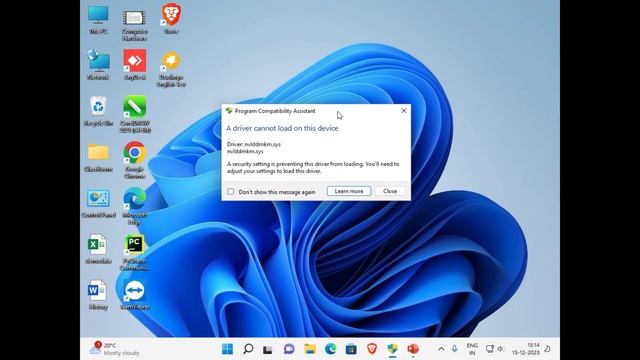Expand the hidden system tray icons chevron
Viewport: 640px width, 360px height.
pyautogui.click(x=441, y=349)
